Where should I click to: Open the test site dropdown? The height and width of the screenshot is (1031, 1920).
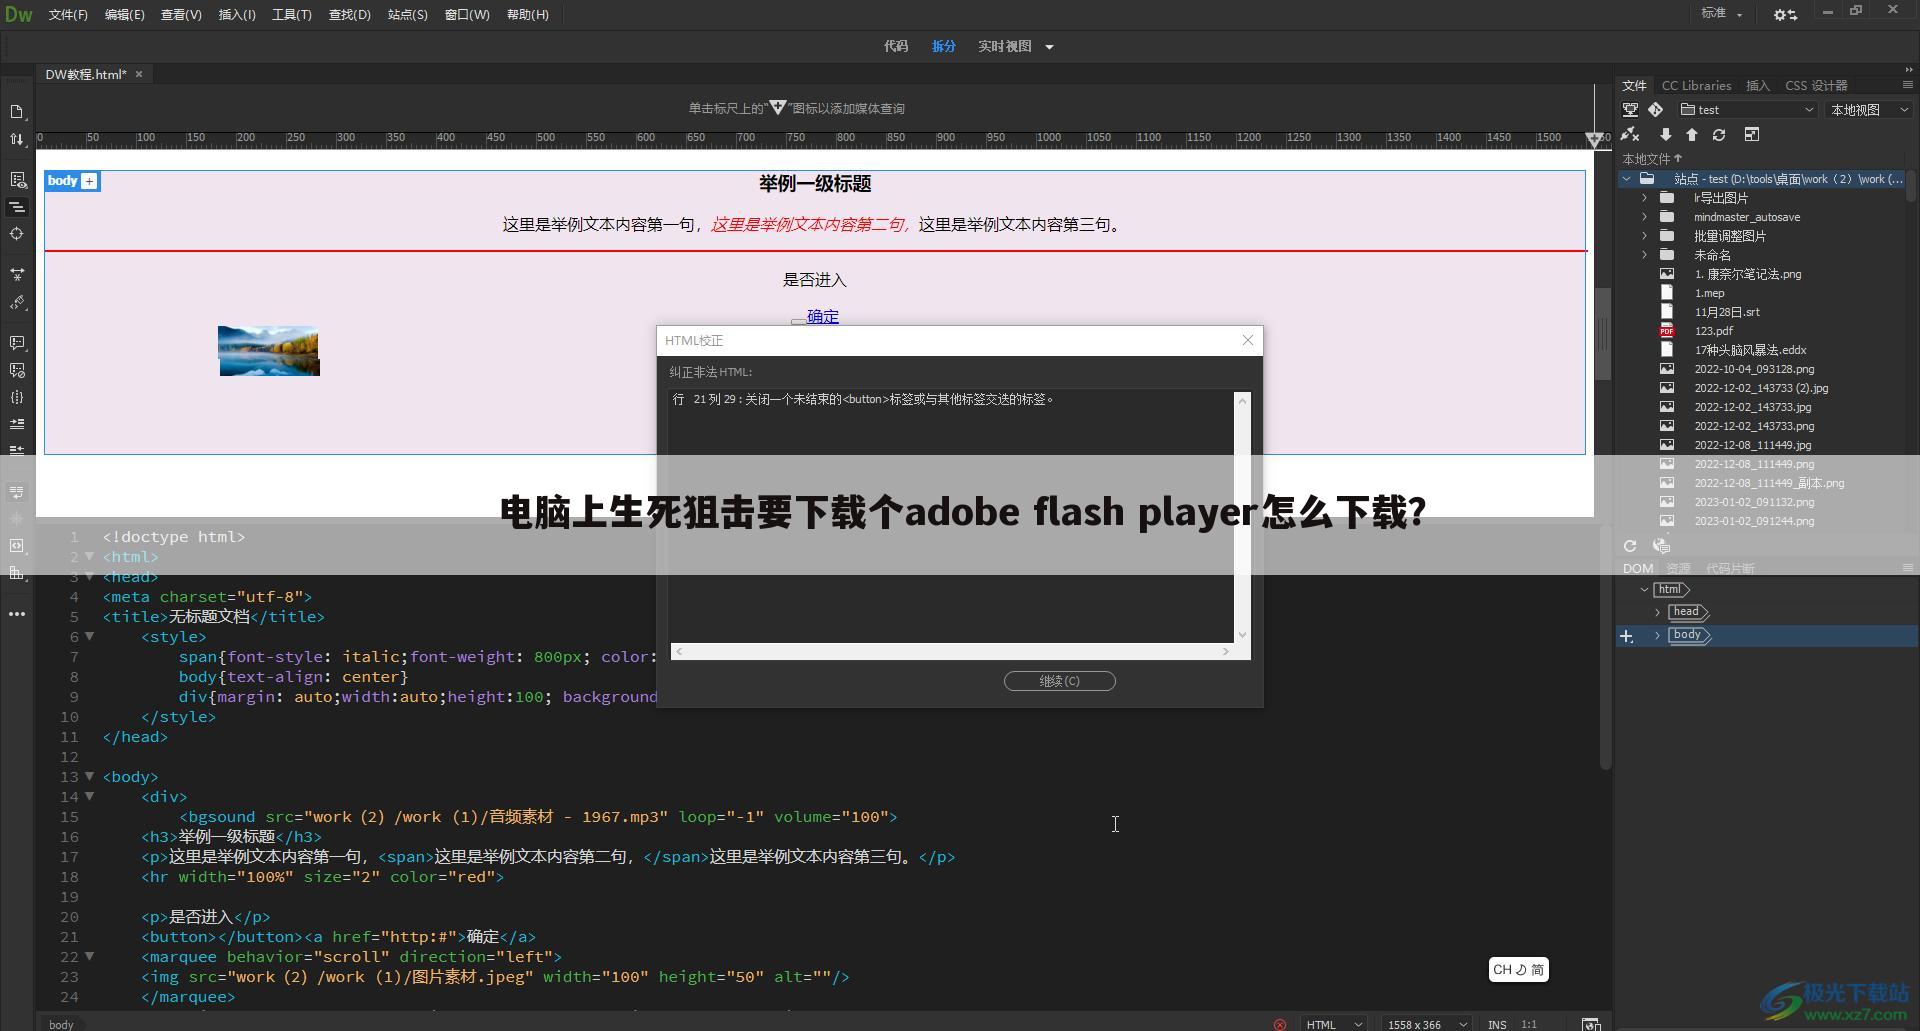[x=1747, y=110]
